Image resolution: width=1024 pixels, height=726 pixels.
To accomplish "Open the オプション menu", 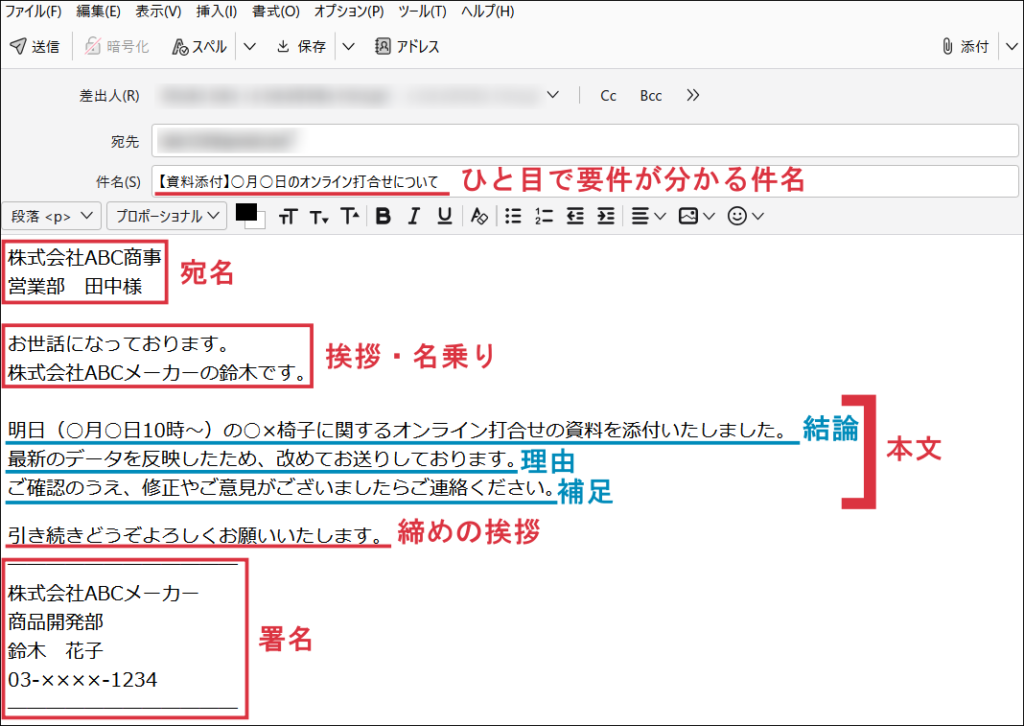I will coord(348,12).
